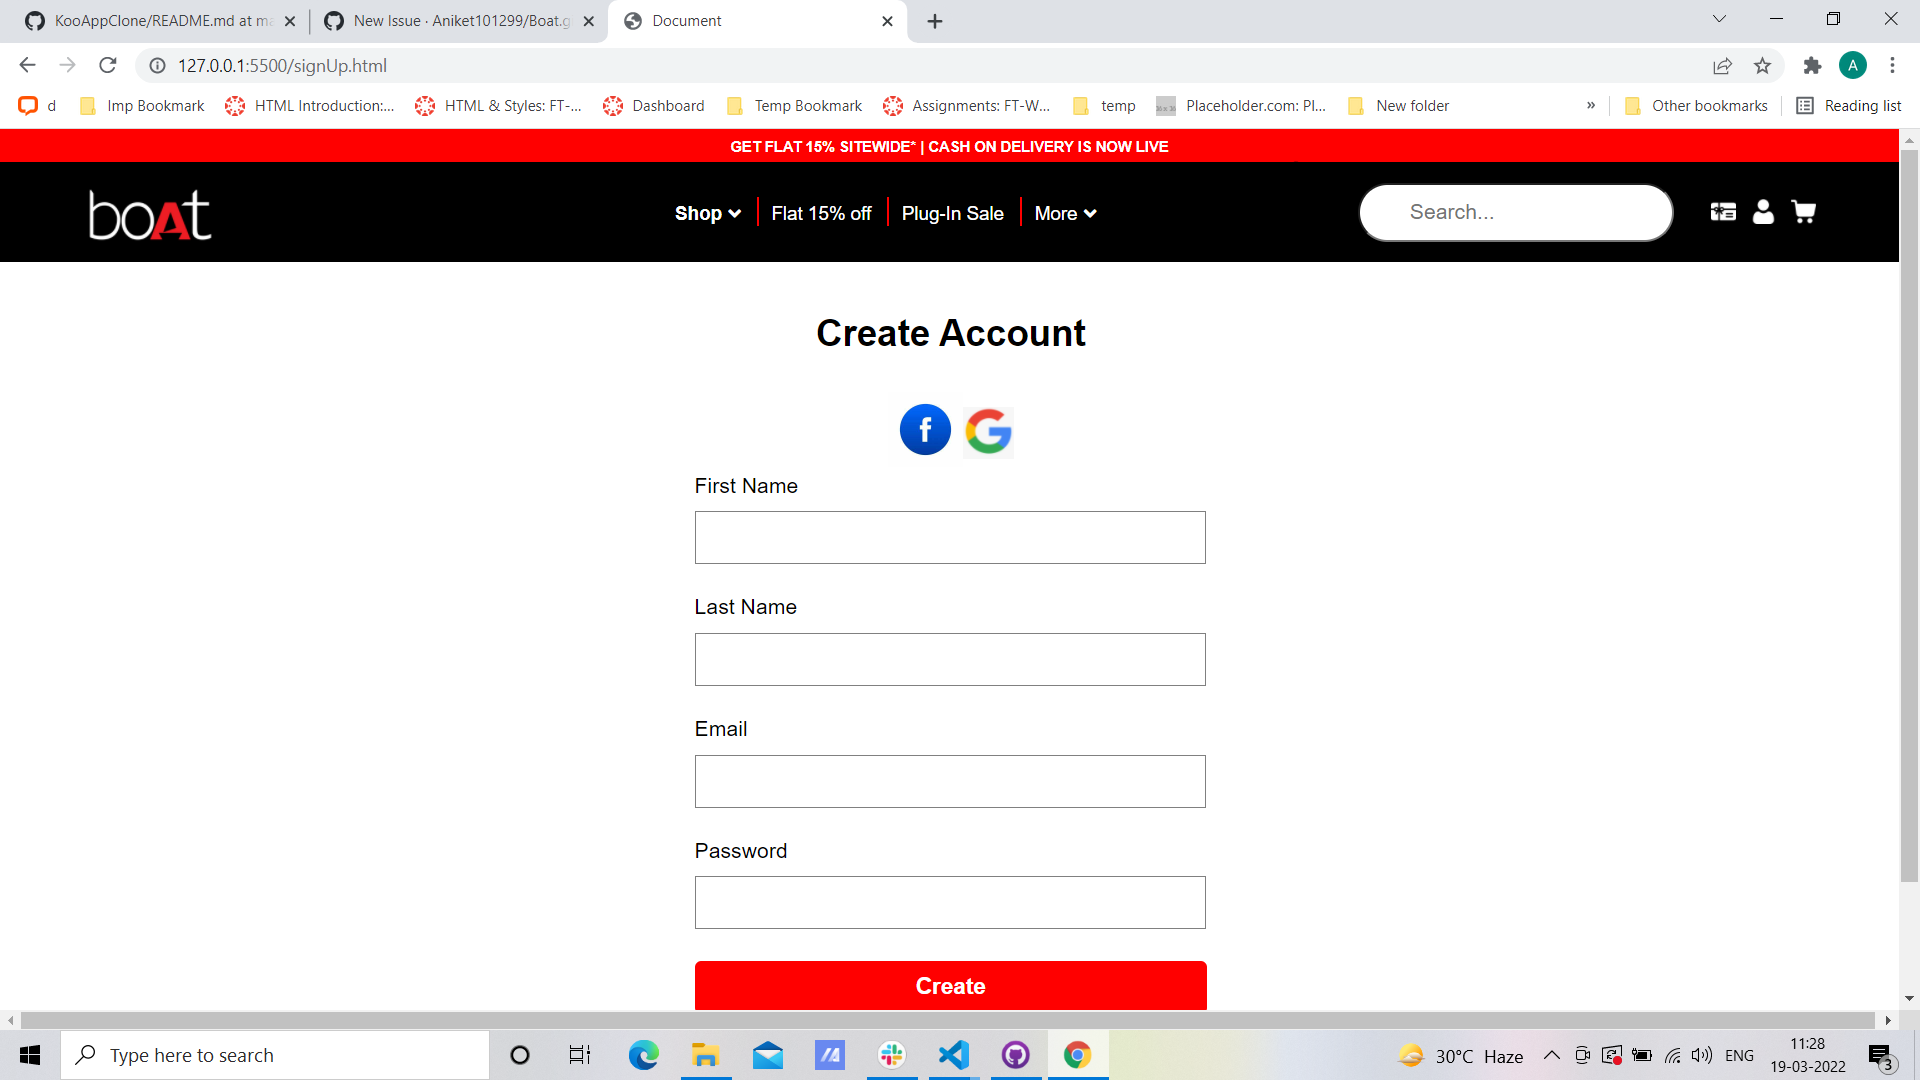The image size is (1920, 1080).
Task: Click the red Create button
Action: coord(950,986)
